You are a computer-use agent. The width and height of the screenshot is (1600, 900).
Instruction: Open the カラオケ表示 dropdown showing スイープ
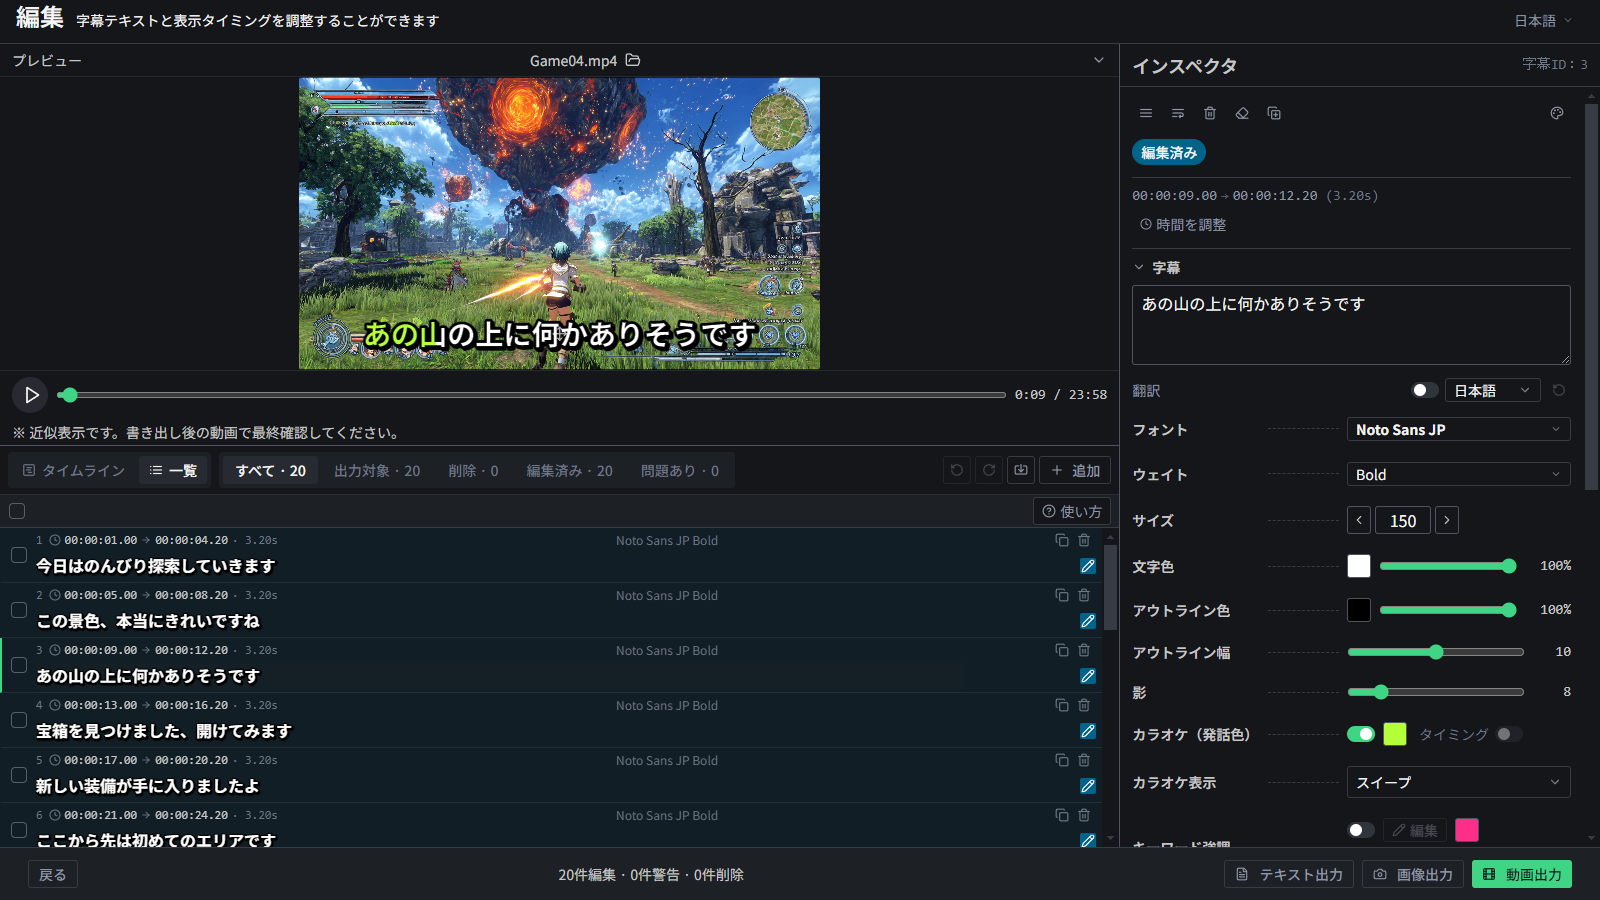click(1458, 782)
